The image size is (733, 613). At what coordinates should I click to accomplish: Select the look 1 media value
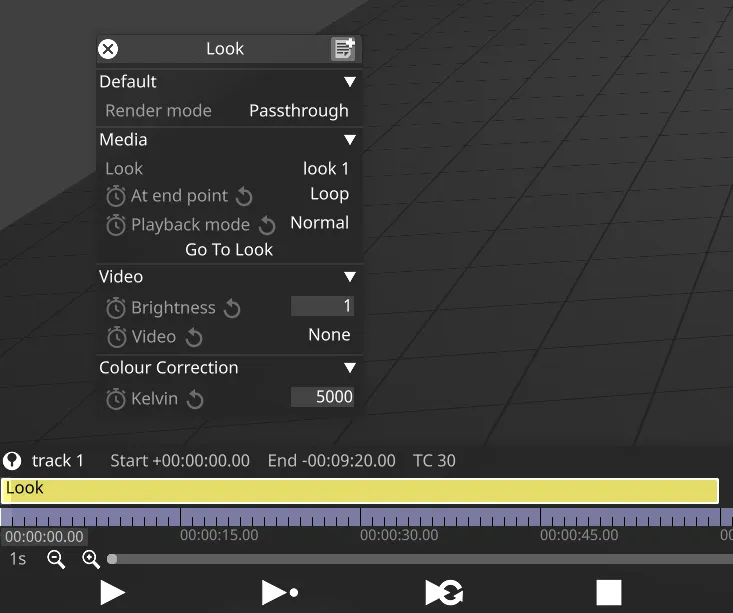(326, 168)
